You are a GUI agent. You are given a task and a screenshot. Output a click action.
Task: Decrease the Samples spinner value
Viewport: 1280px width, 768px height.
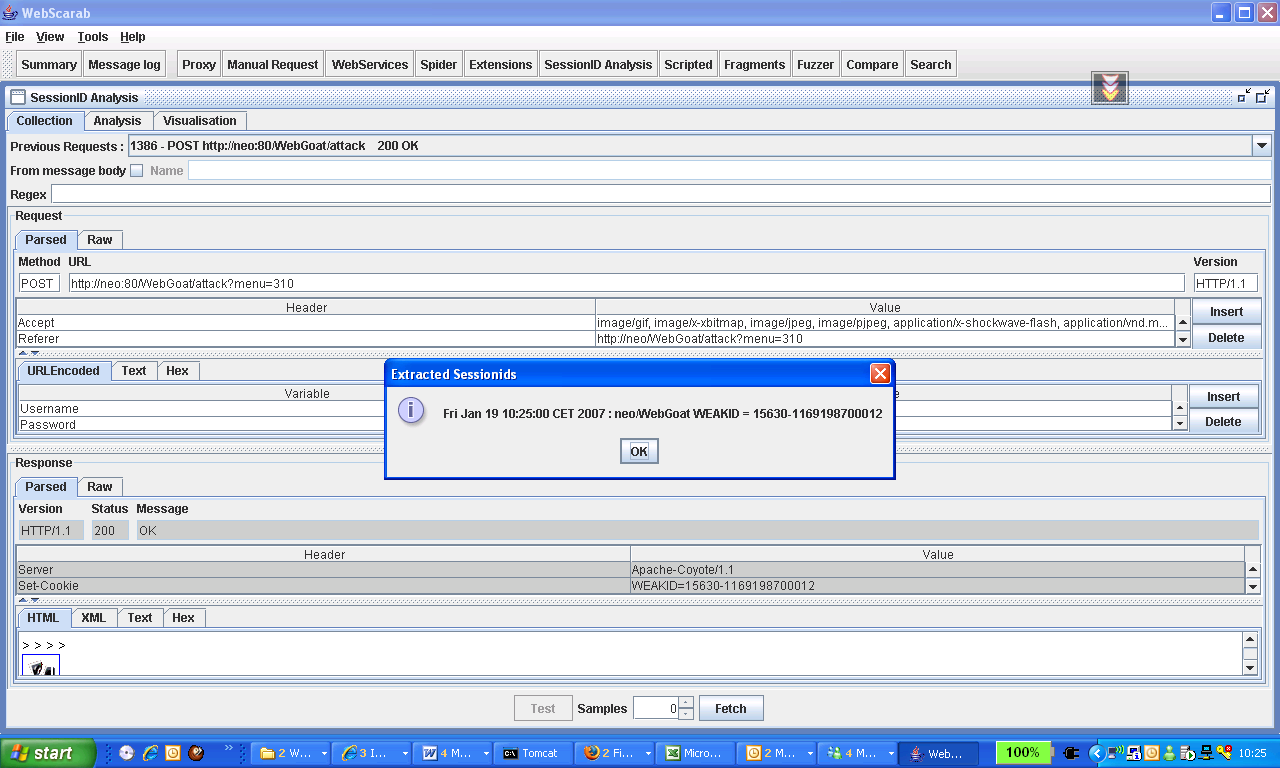[x=685, y=714]
